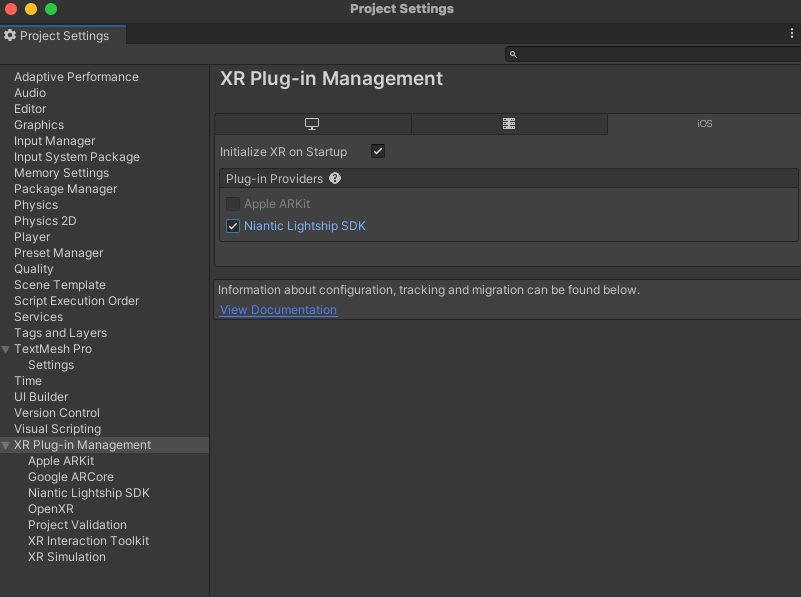Screen dimensions: 801x597
Task: Click the Niantic Lightship SDK provider label
Action: click(x=305, y=226)
